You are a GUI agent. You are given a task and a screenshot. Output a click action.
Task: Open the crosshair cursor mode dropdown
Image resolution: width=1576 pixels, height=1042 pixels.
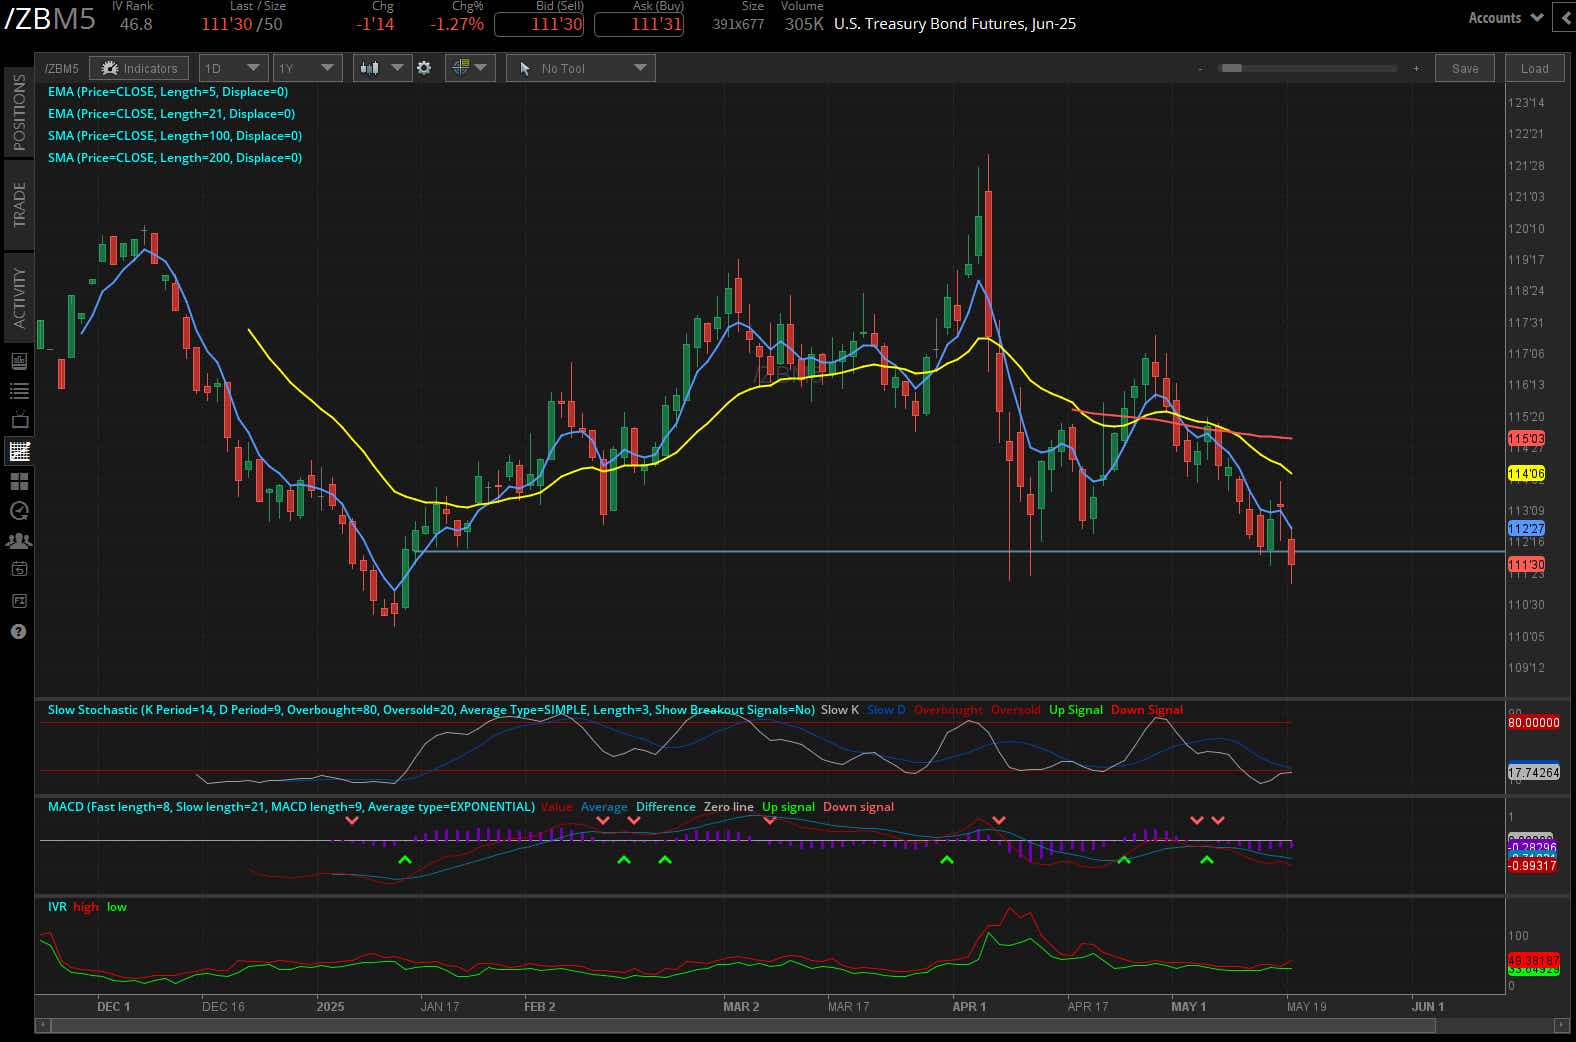pyautogui.click(x=470, y=68)
